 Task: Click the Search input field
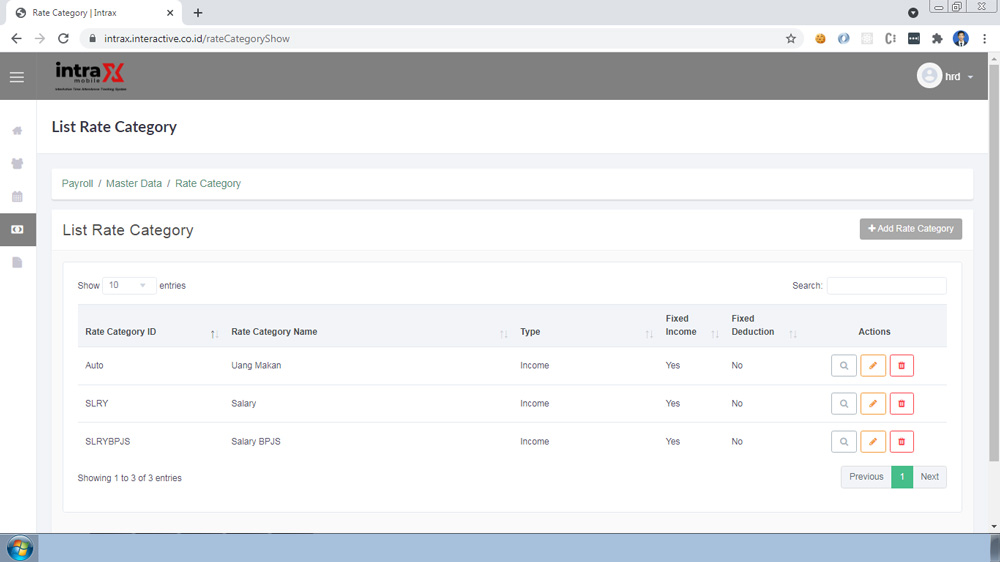(x=886, y=286)
